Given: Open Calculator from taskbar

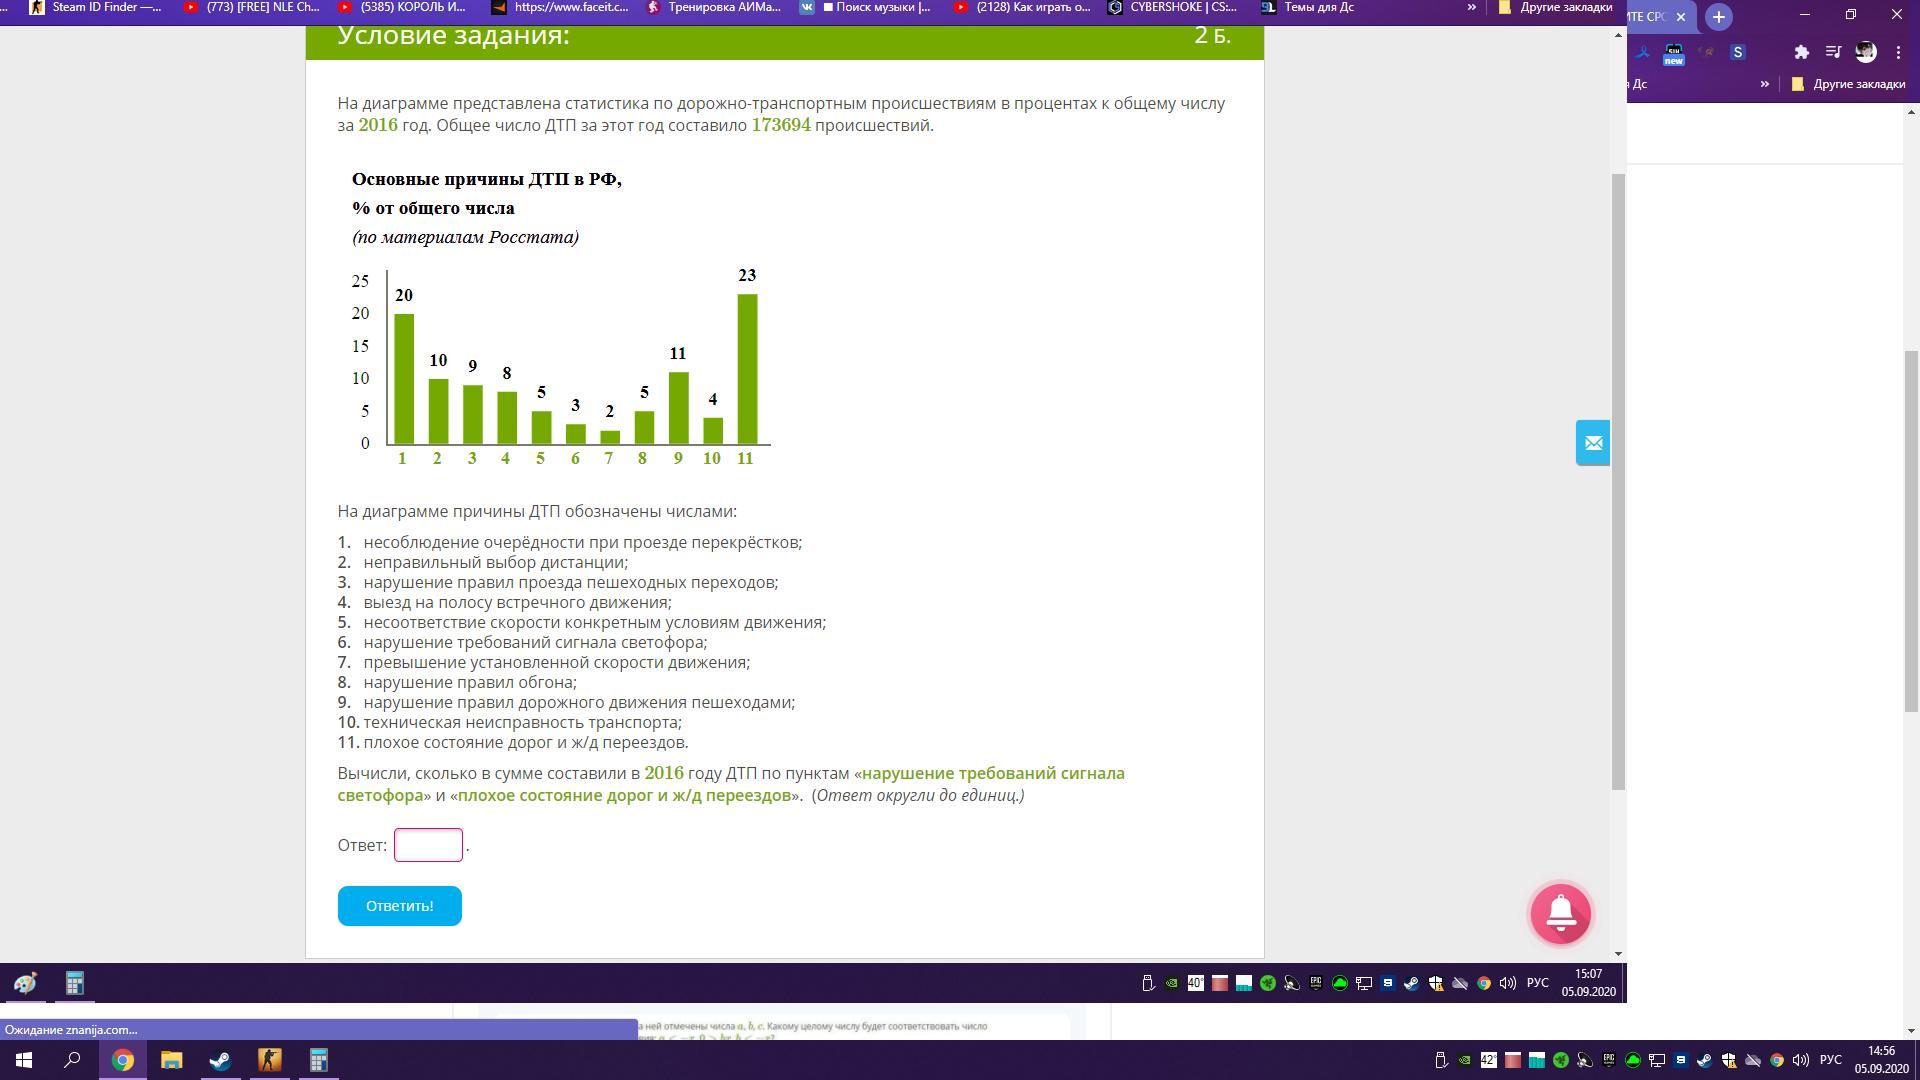Looking at the screenshot, I should 318,1060.
